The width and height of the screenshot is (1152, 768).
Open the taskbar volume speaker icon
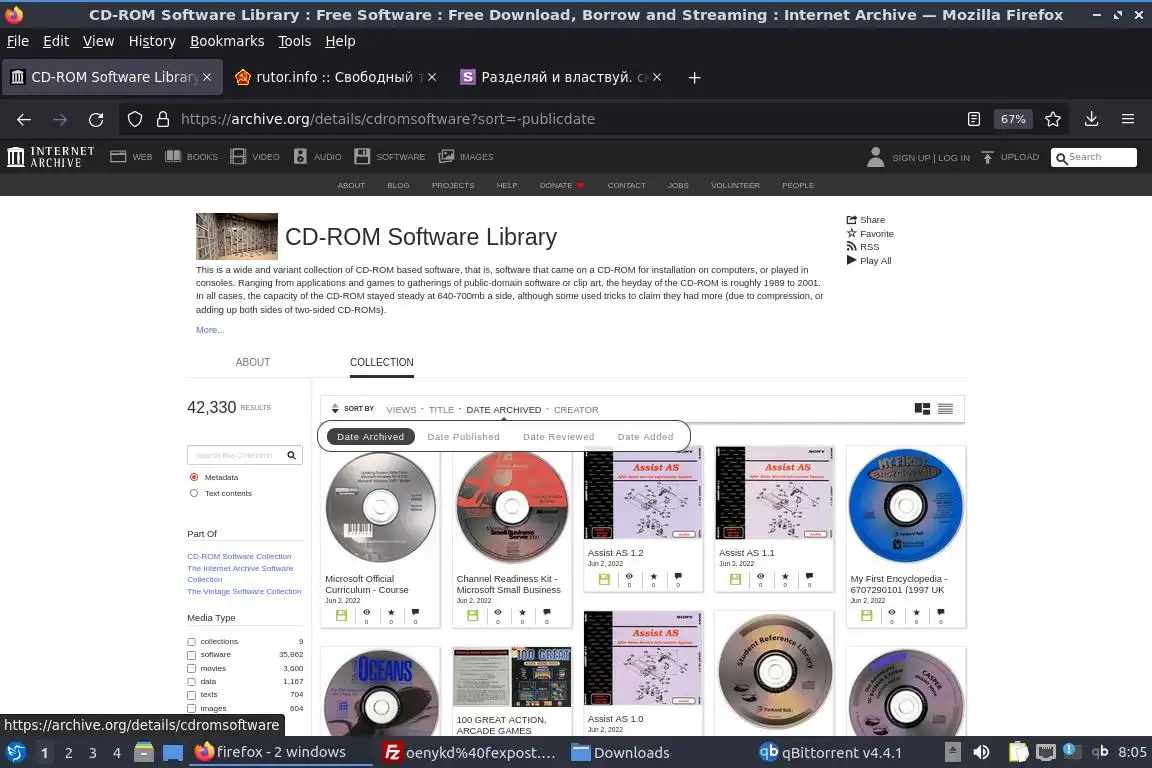click(x=981, y=752)
